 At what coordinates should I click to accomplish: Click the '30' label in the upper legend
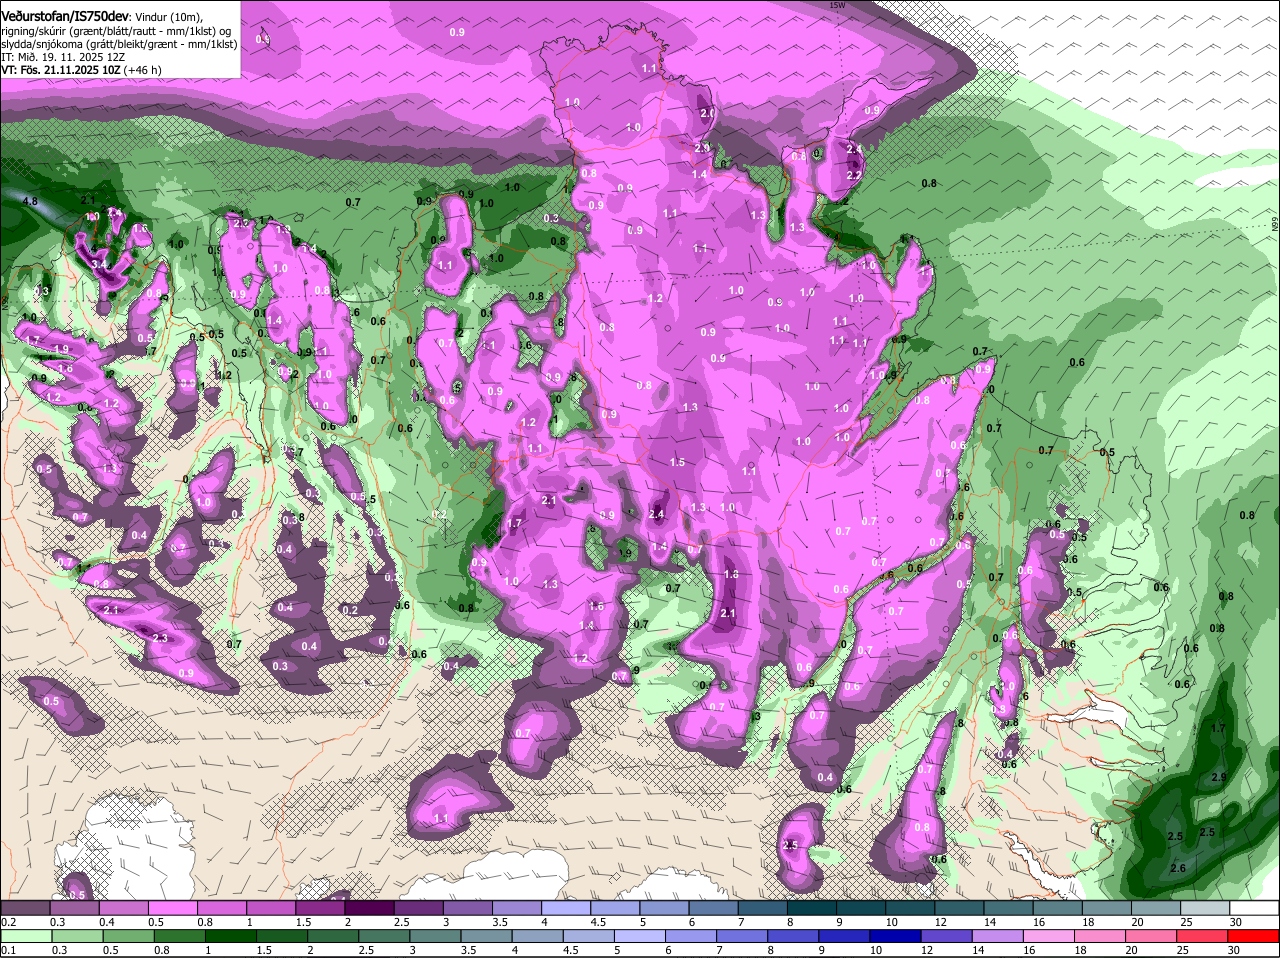[1236, 922]
